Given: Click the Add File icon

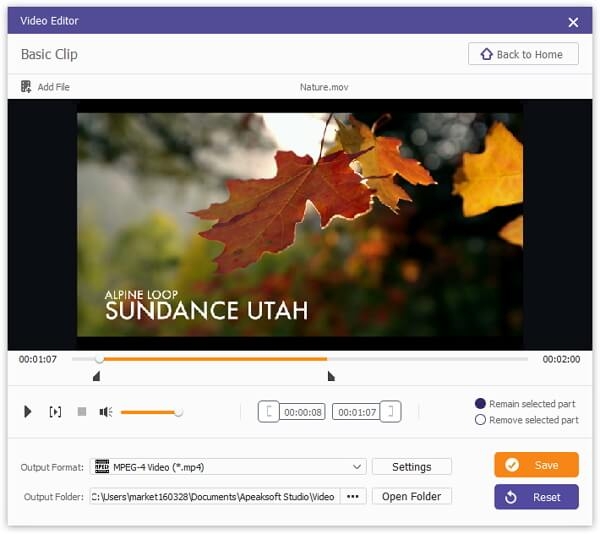Looking at the screenshot, I should [26, 87].
